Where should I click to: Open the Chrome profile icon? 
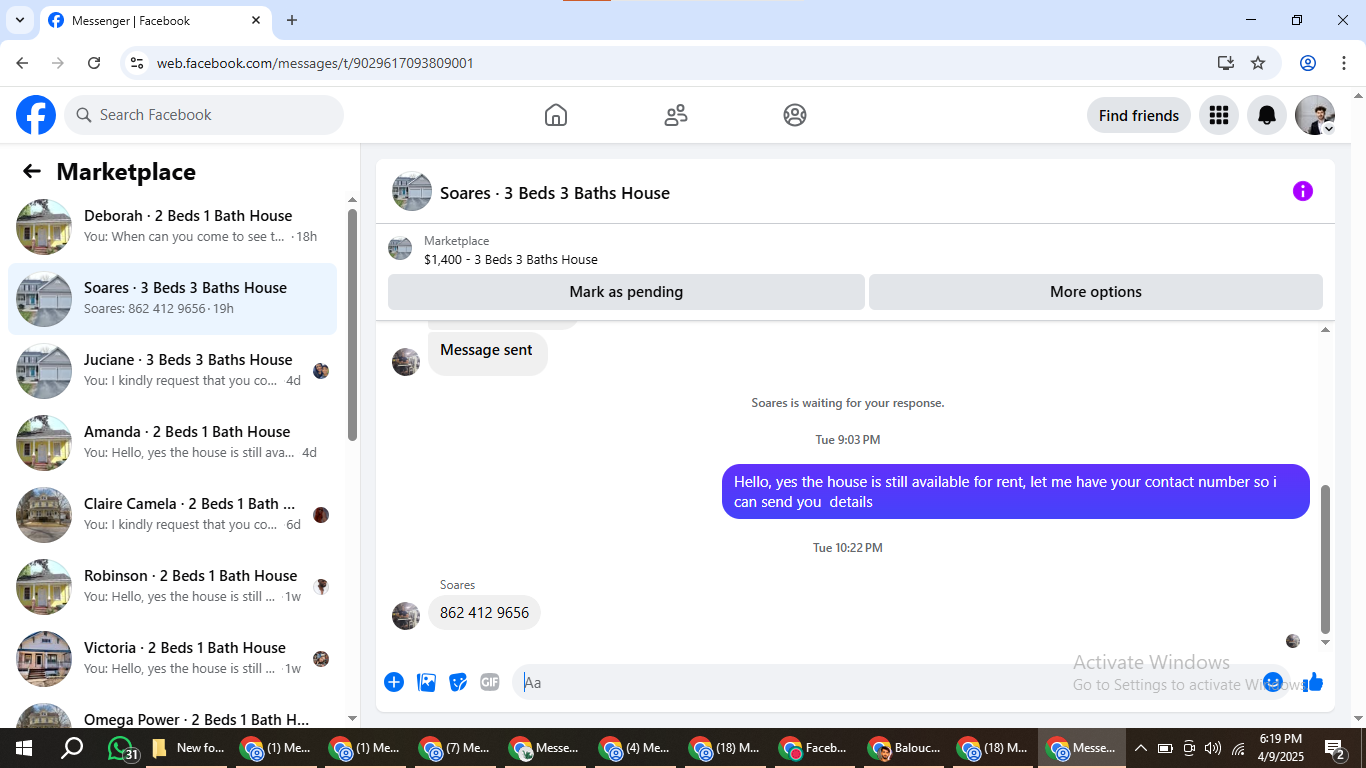1308,63
